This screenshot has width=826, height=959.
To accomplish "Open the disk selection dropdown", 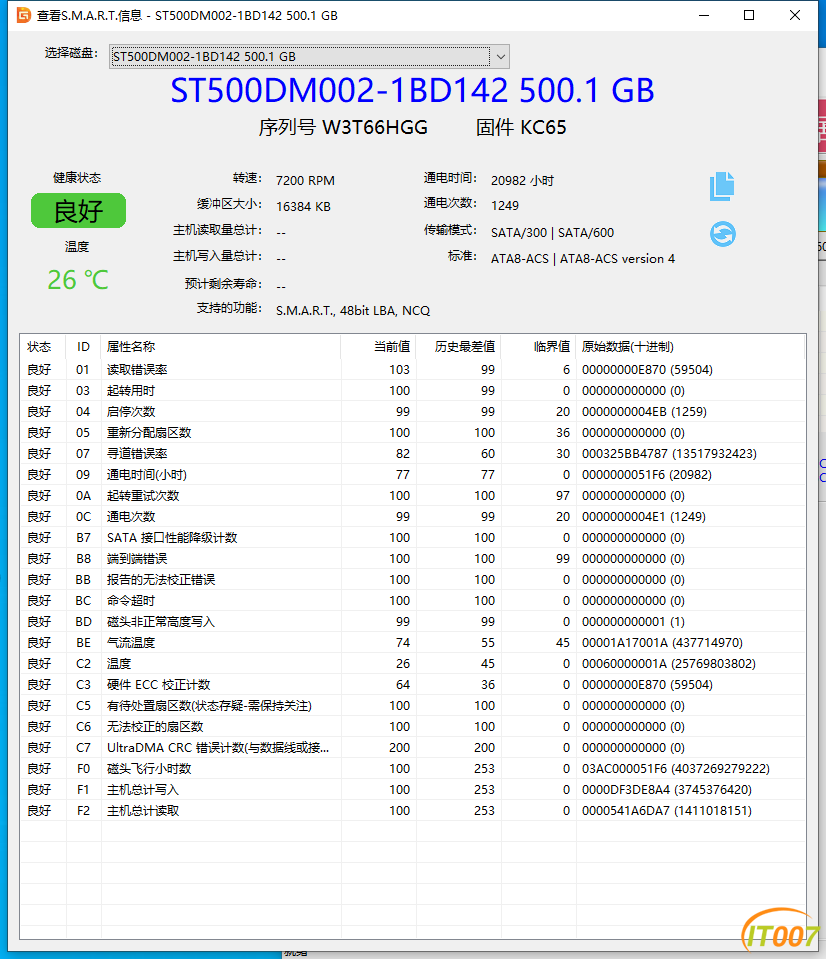I will (x=309, y=57).
